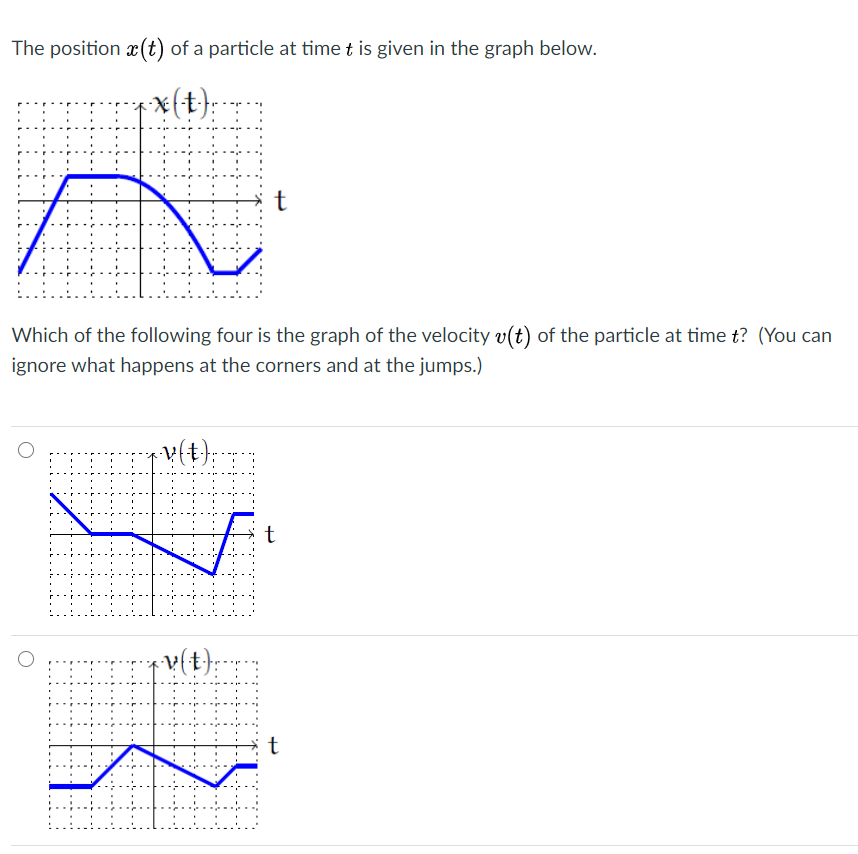Click the t axis label of the second velocity graph
Screen dimensions: 858x854
coord(272,745)
